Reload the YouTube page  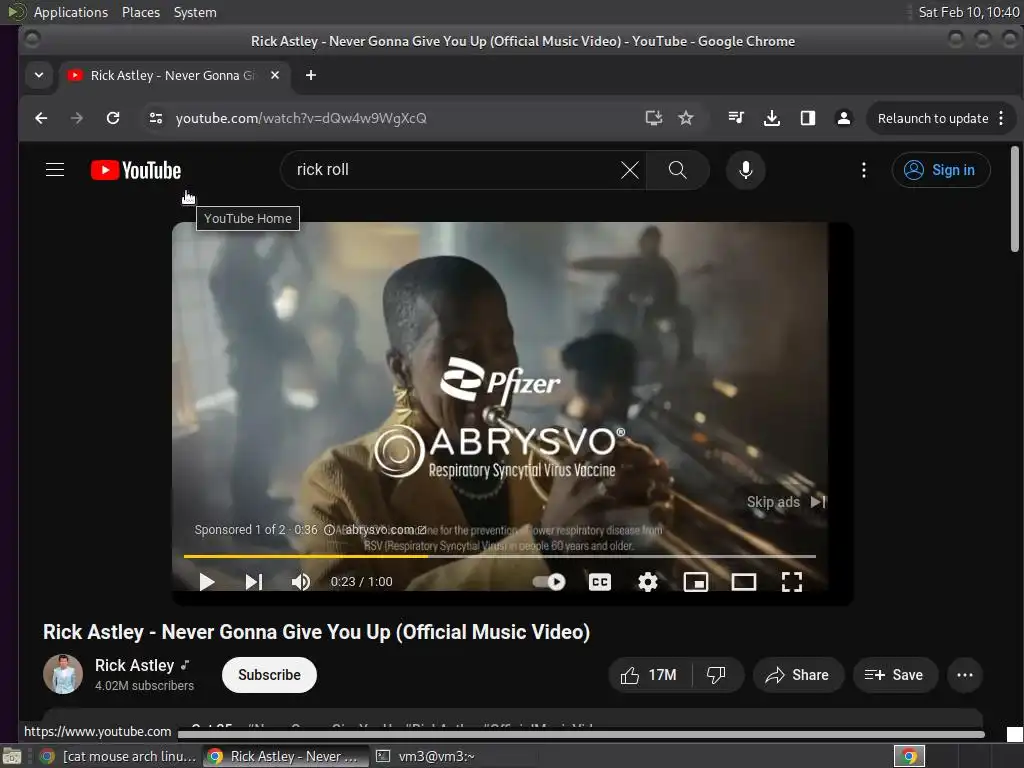113,118
